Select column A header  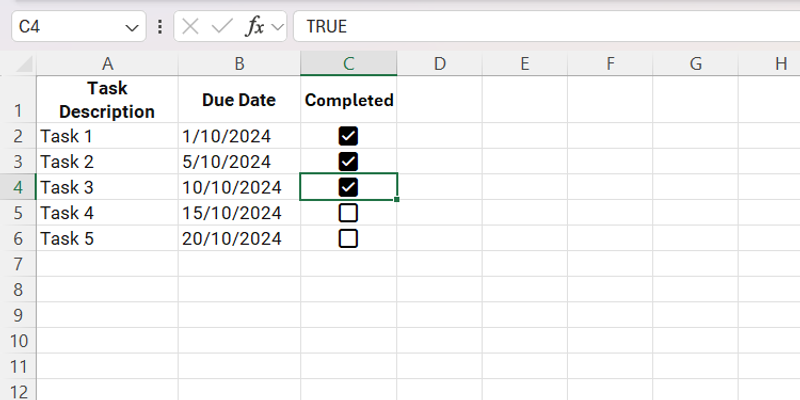pos(107,65)
